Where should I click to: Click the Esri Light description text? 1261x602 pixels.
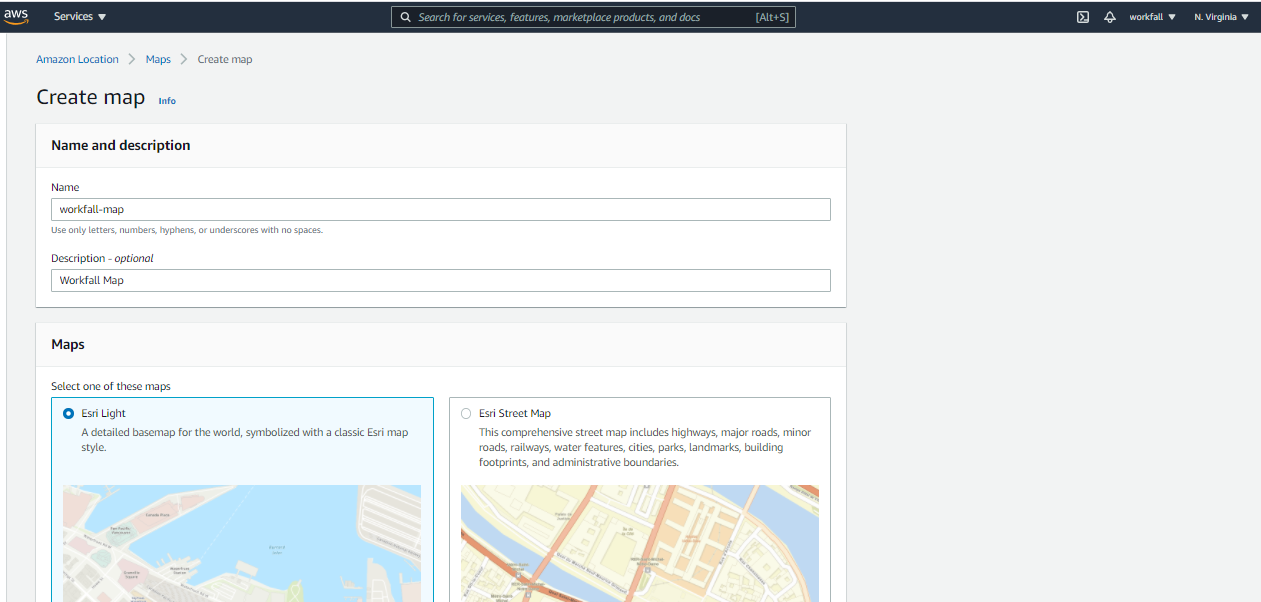245,440
